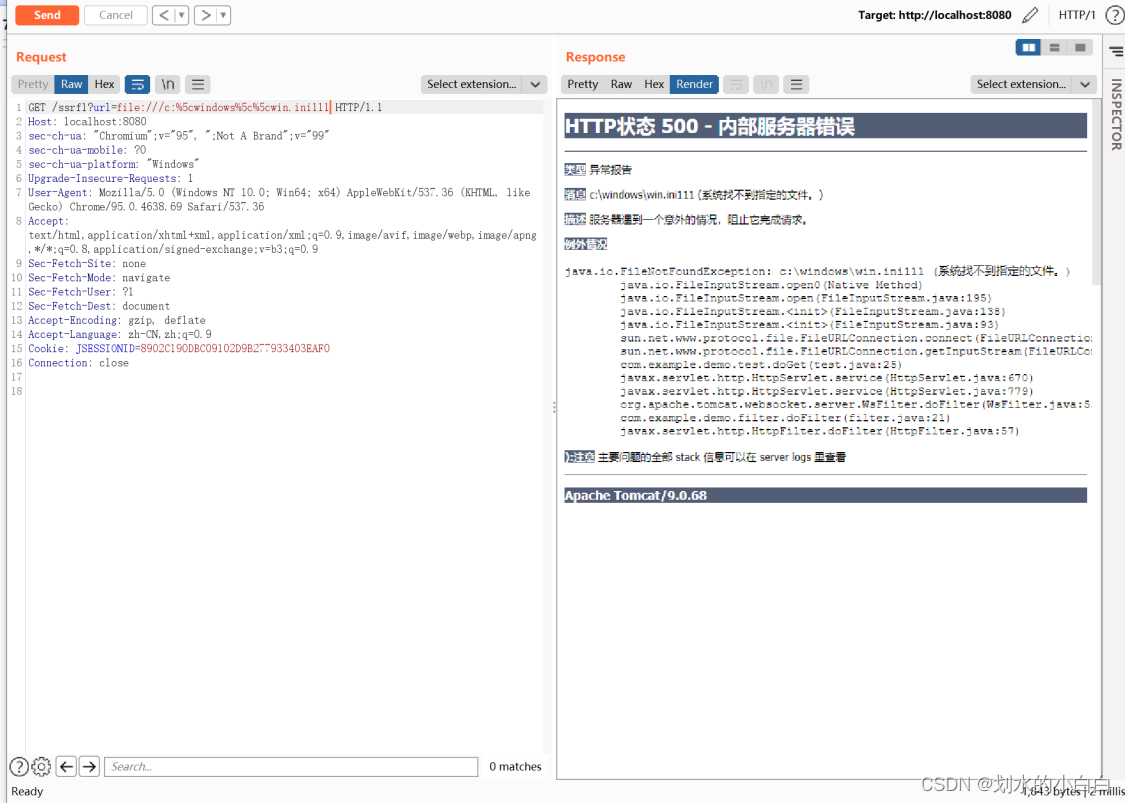
Task: Select the Request Raw tab
Action: (71, 84)
